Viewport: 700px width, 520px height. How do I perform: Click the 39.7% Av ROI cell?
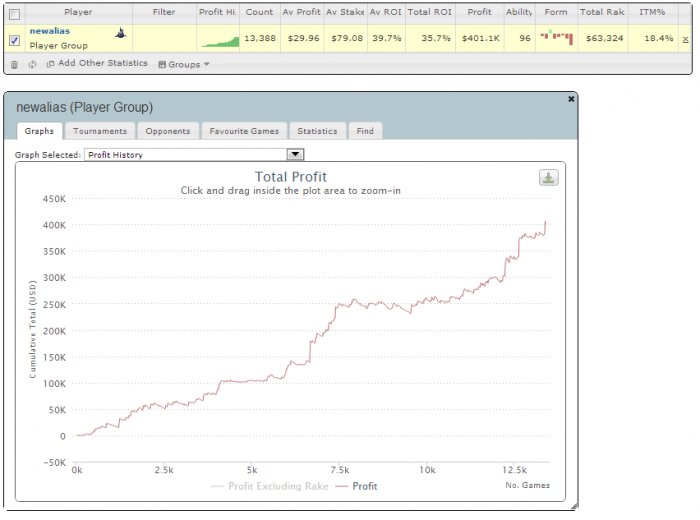click(x=387, y=38)
